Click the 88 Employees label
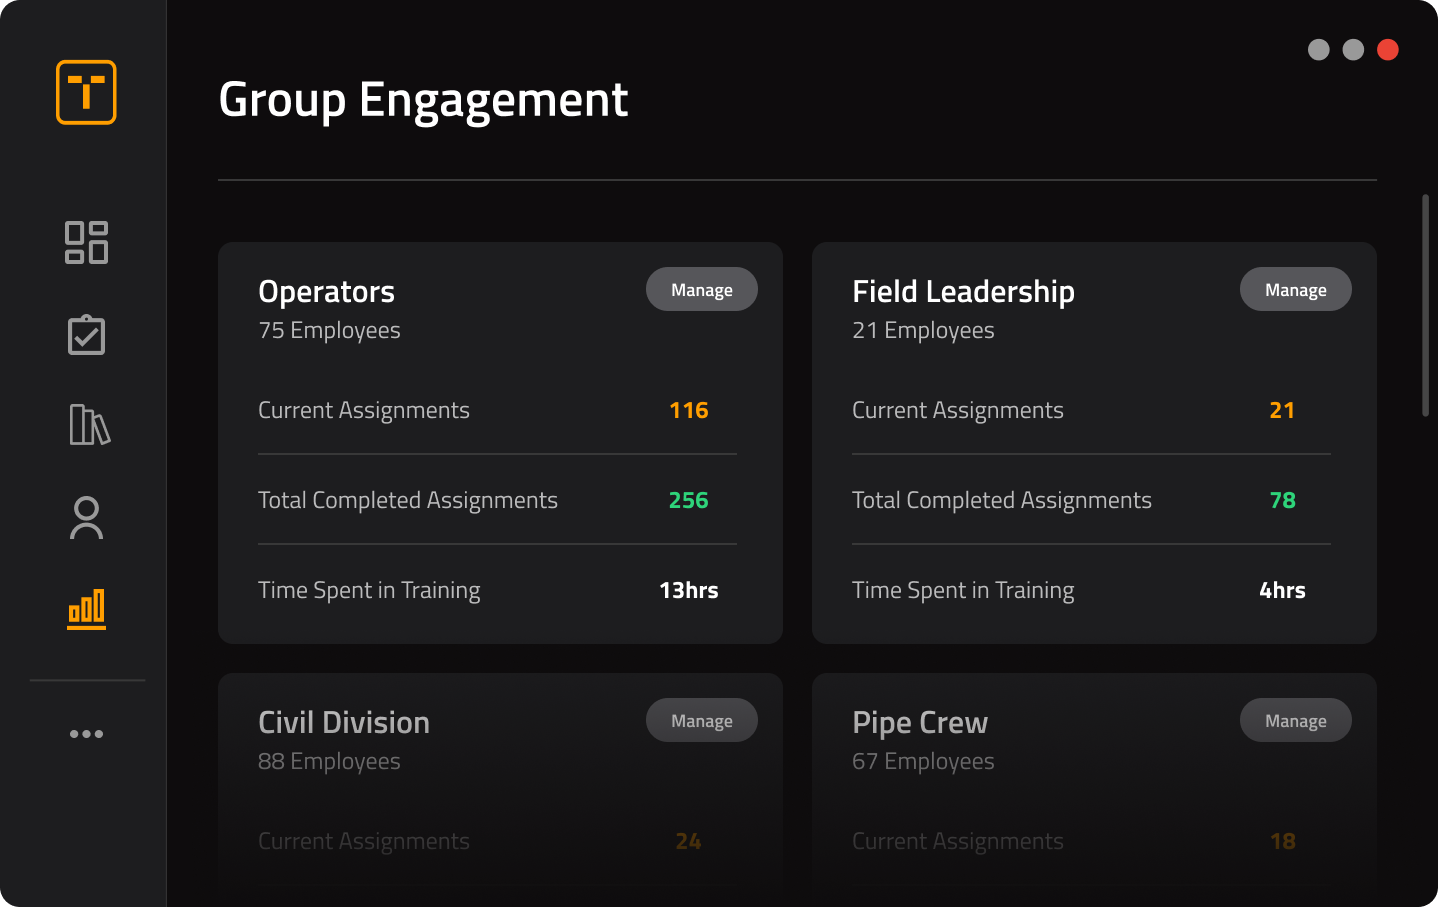 point(329,761)
